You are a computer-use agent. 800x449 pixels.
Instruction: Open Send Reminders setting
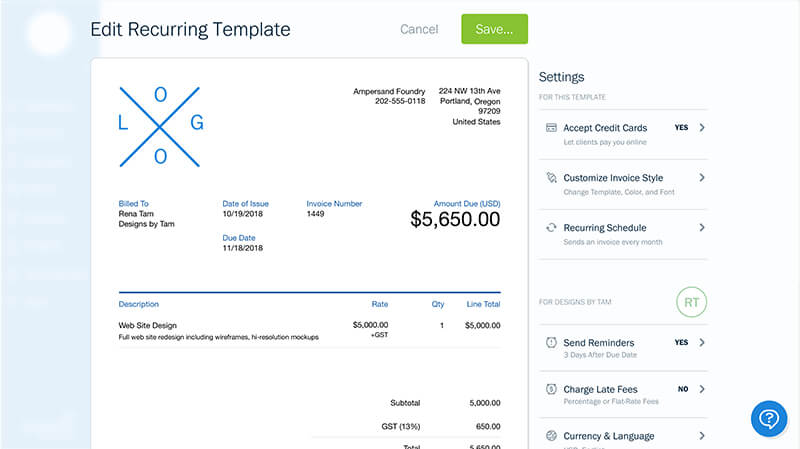(623, 348)
